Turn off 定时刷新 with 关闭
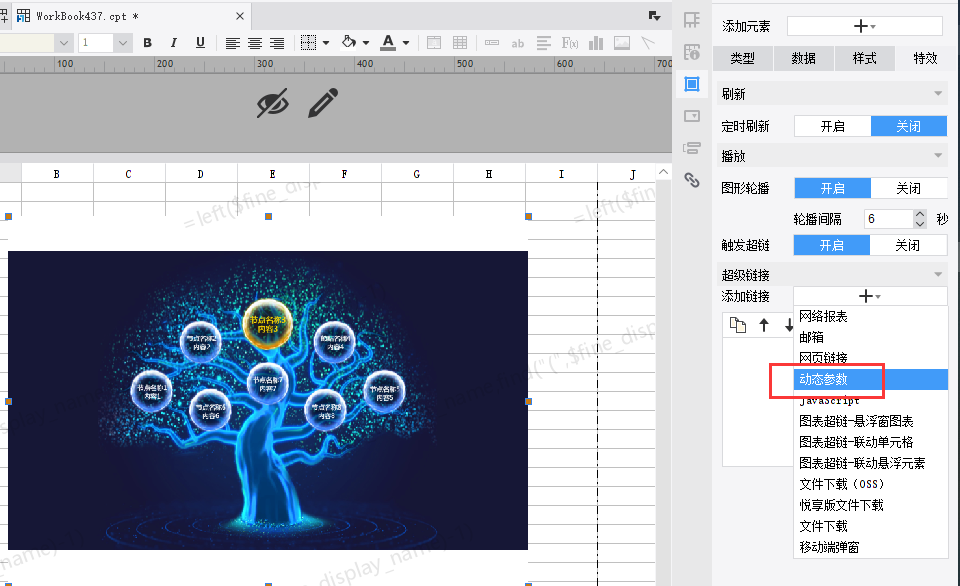The width and height of the screenshot is (960, 586). (909, 126)
